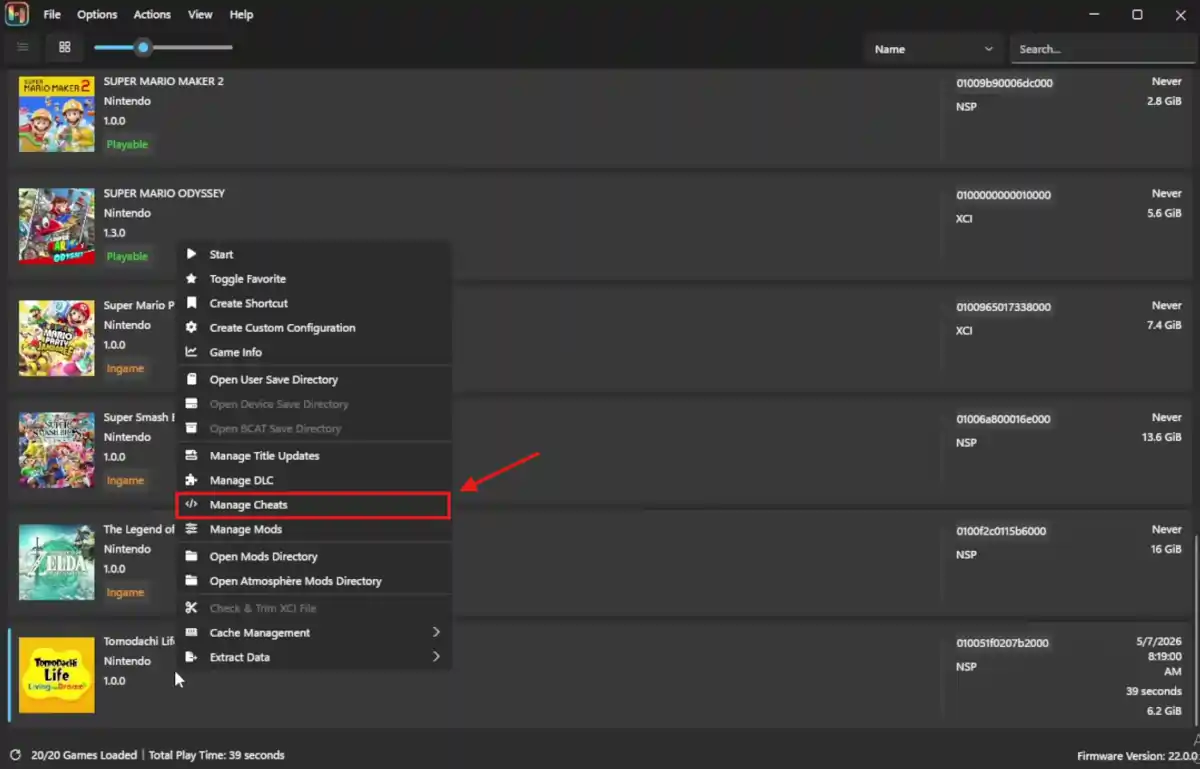Open the Actions menu
This screenshot has height=769, width=1200.
(x=152, y=15)
